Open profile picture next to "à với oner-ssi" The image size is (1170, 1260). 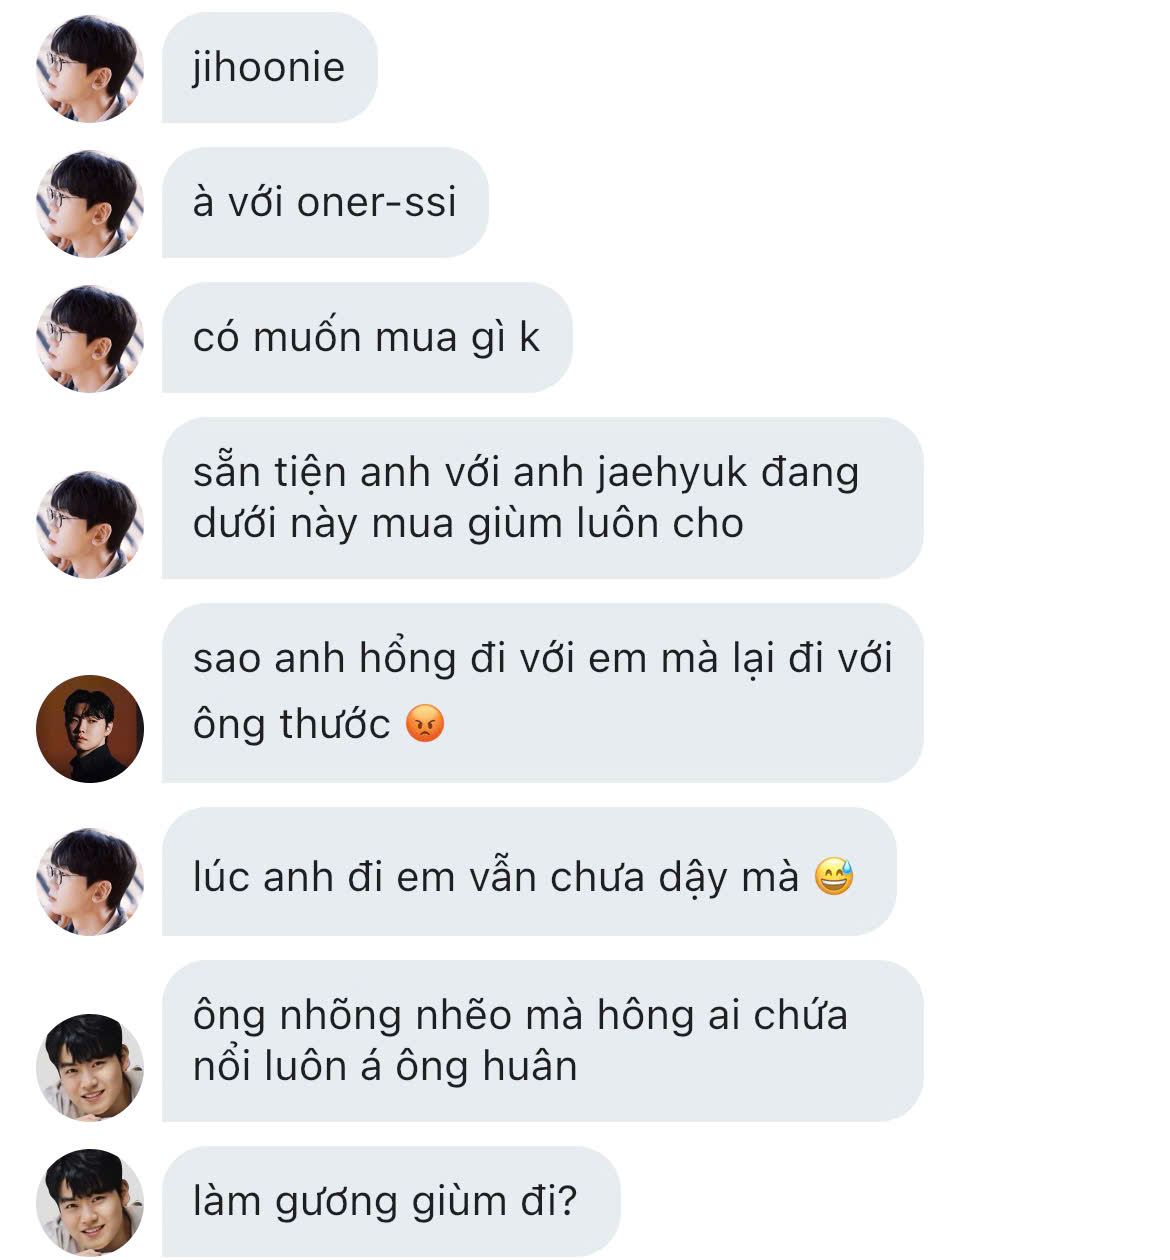[x=90, y=204]
